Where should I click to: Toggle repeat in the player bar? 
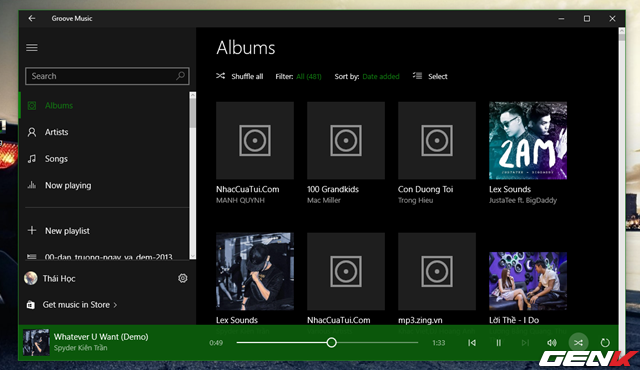click(605, 343)
